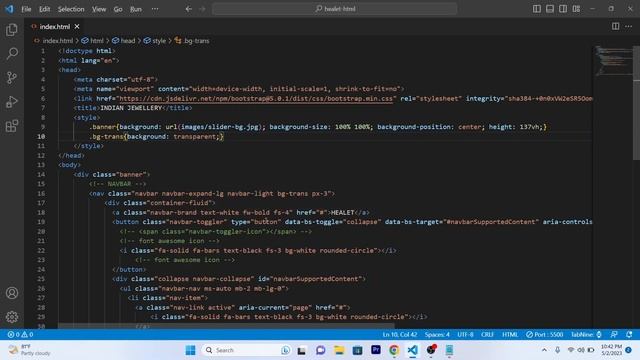Viewport: 640px width, 360px height.
Task: Open Accounts menu in activity bar
Action: (12, 293)
